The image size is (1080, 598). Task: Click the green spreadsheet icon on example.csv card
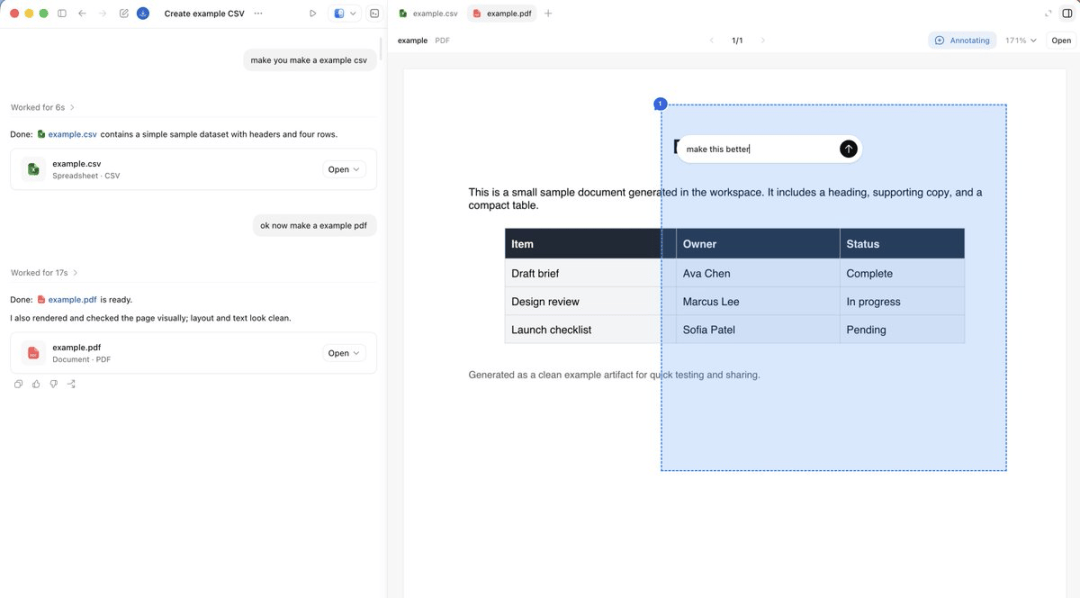point(33,169)
